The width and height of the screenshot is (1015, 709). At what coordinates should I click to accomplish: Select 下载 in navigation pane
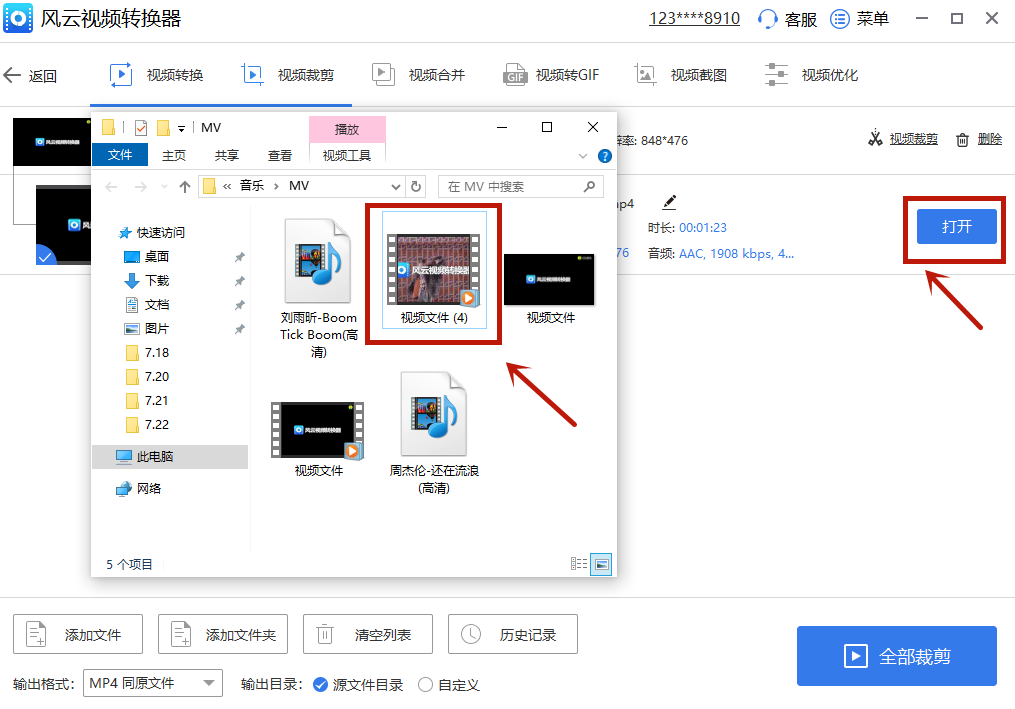[x=147, y=280]
